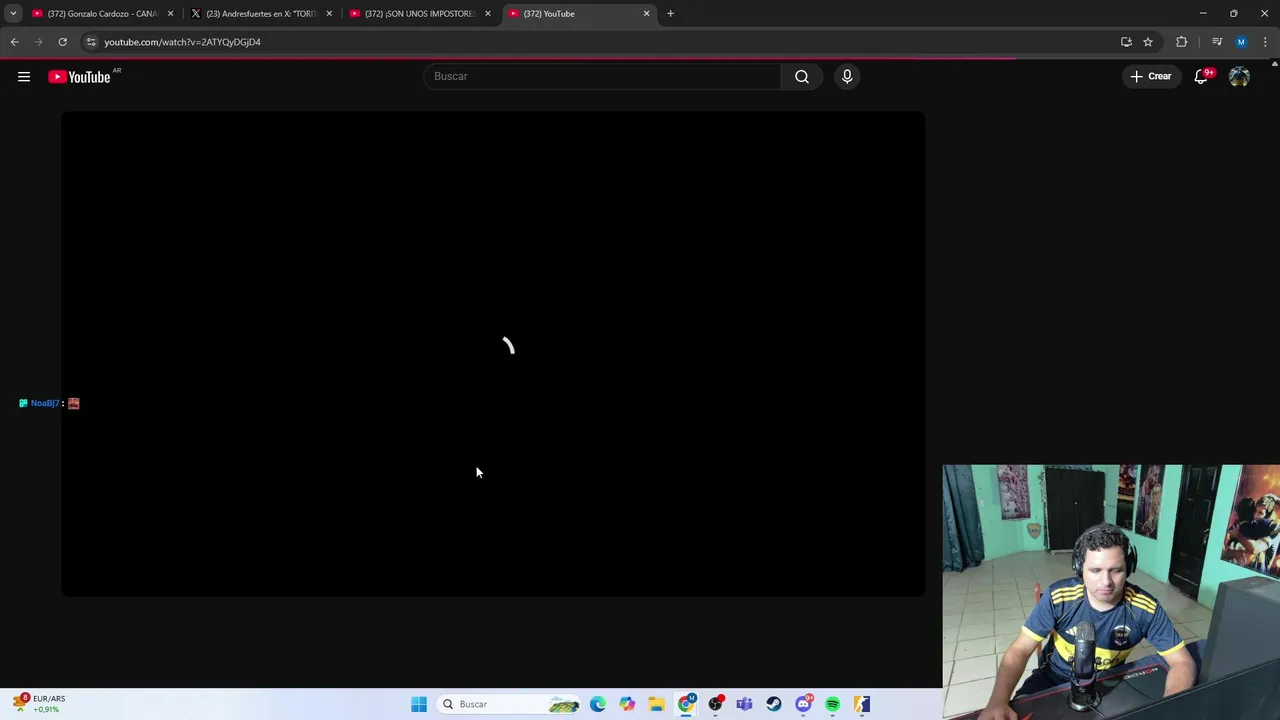Viewport: 1280px width, 720px height.
Task: Open the Crear create button
Action: pyautogui.click(x=1151, y=76)
